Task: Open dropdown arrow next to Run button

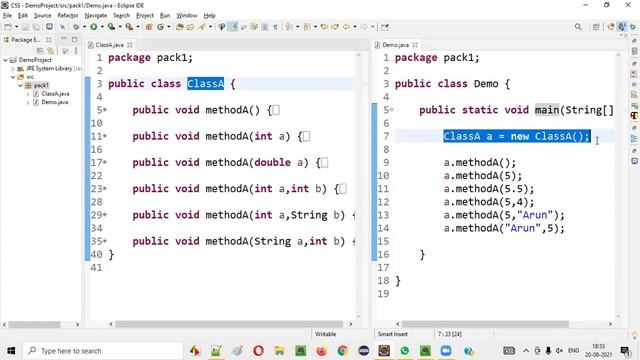Action: point(101,27)
